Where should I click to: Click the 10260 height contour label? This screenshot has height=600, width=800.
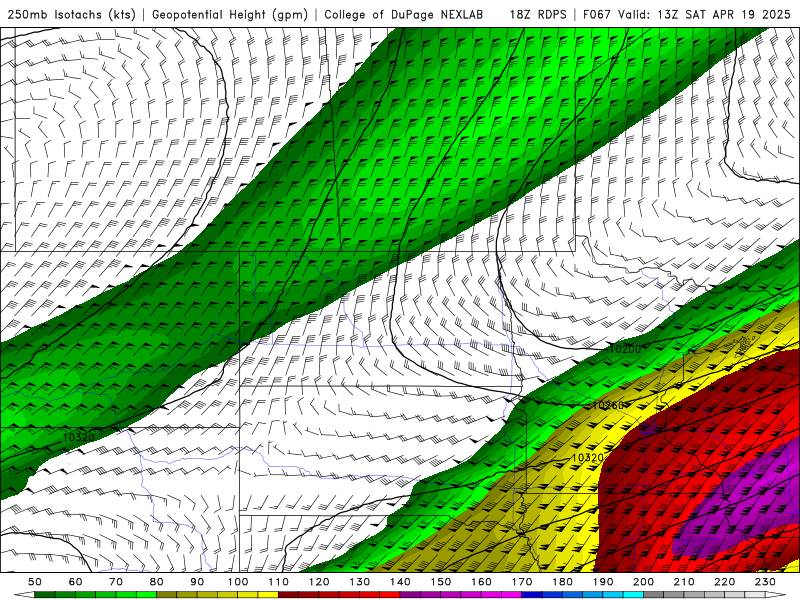[608, 405]
